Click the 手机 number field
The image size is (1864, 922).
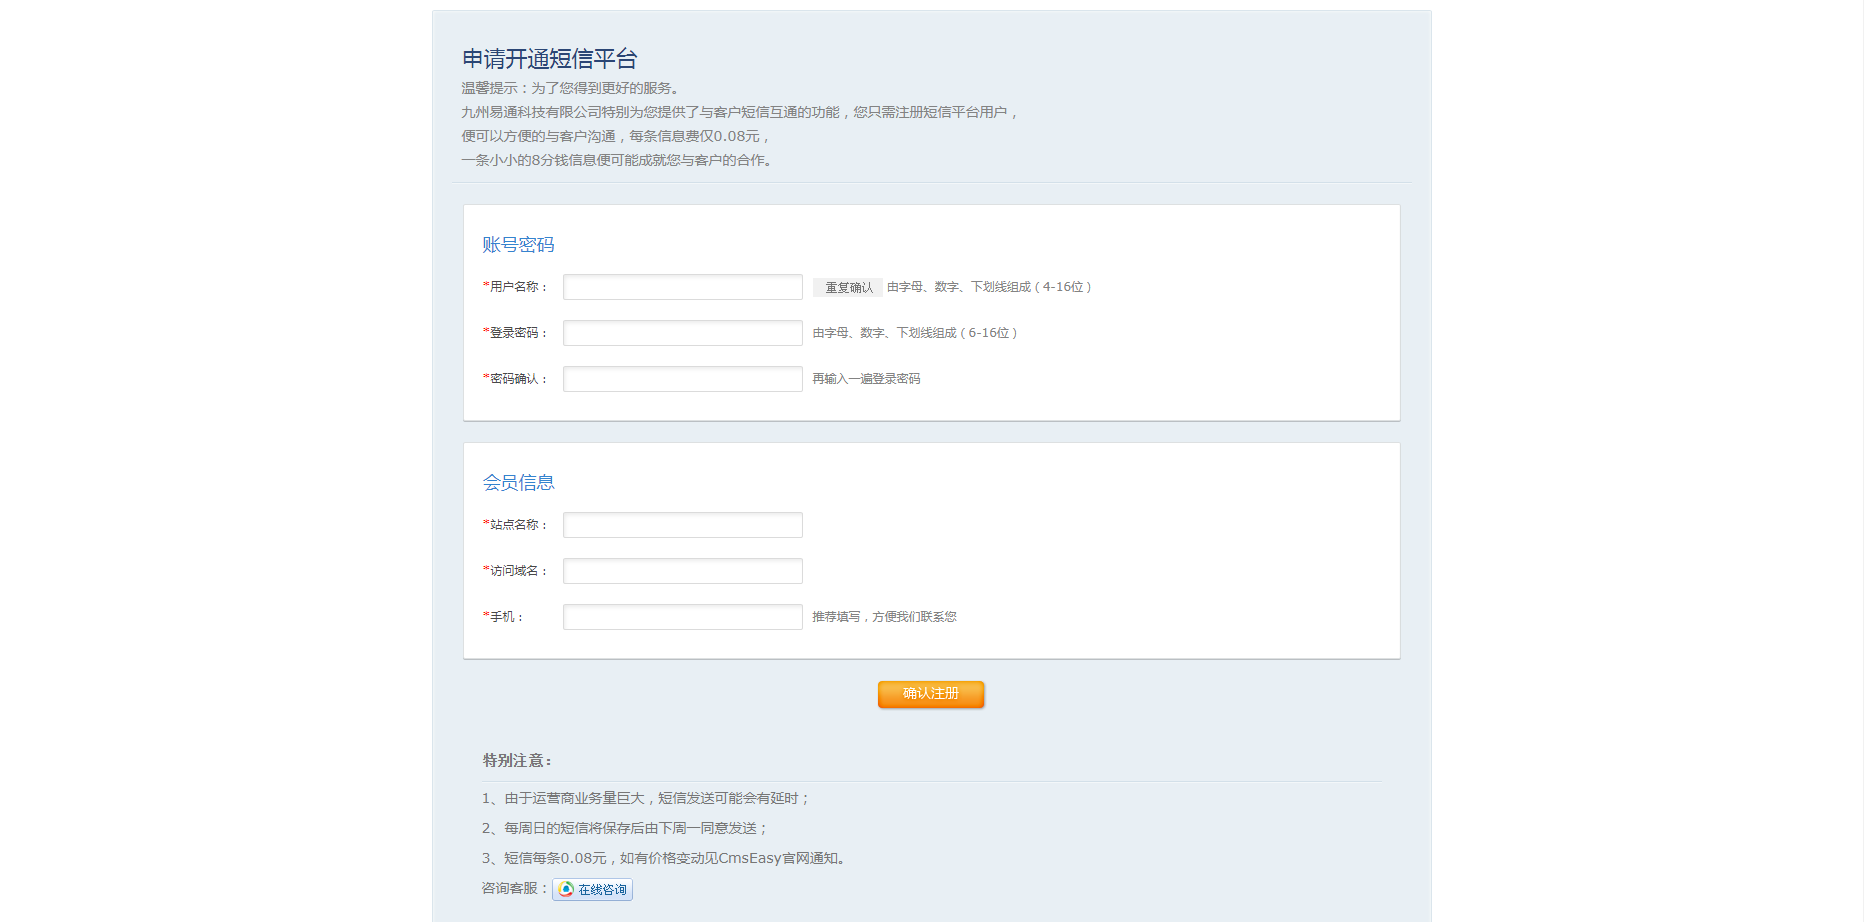click(x=682, y=617)
